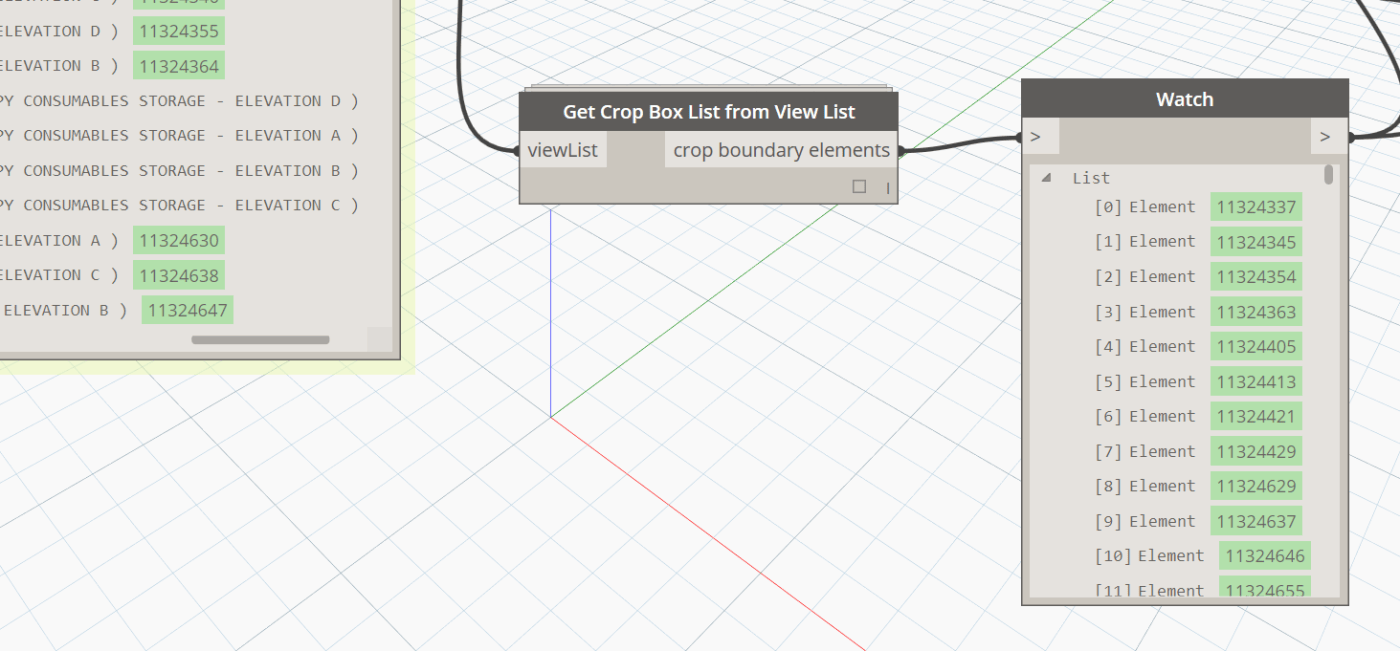
Task: Click the Watch node vertical scrollbar
Action: (1329, 175)
